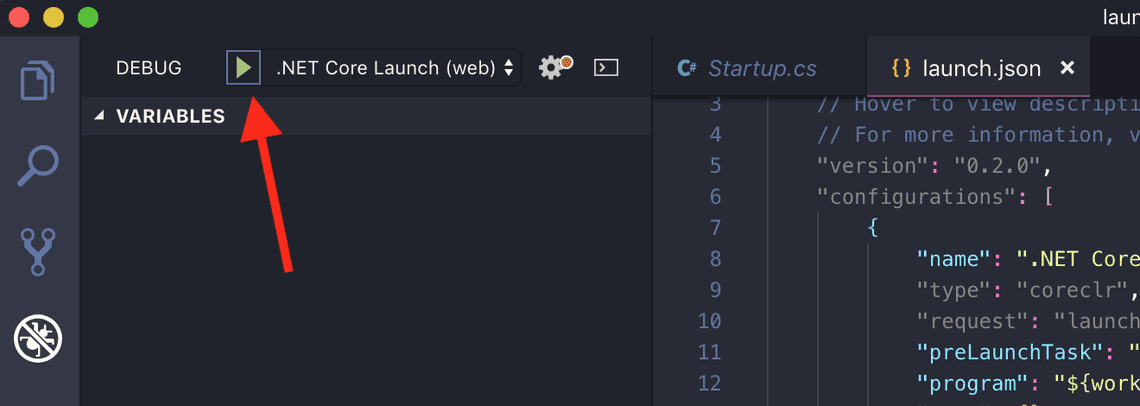This screenshot has height=406, width=1140.
Task: Minimize the window with the yellow button
Action: pos(53,17)
